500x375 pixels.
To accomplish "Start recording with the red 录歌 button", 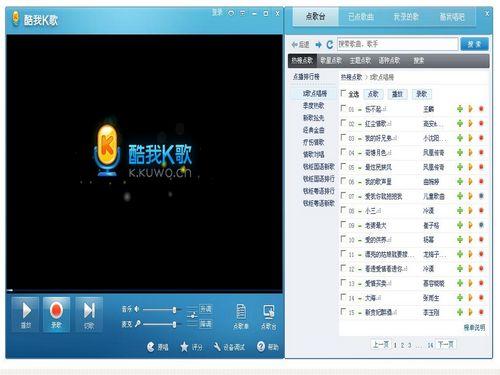I will pyautogui.click(x=56, y=314).
